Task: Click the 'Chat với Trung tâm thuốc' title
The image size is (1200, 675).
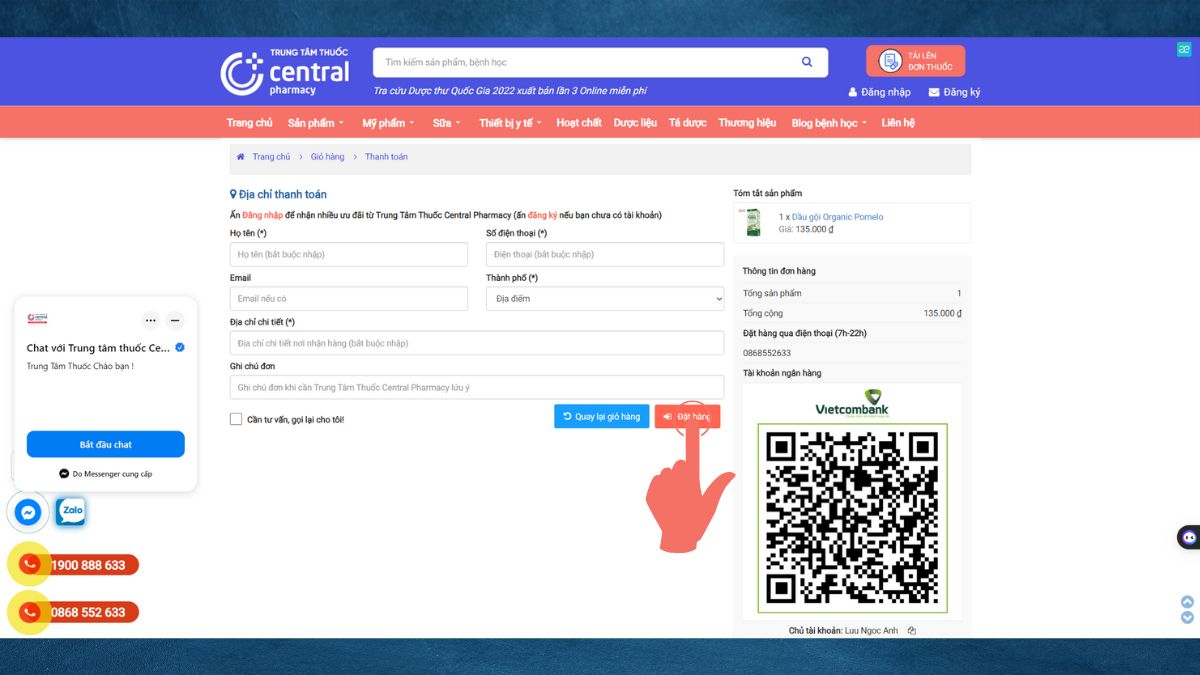Action: pos(99,348)
